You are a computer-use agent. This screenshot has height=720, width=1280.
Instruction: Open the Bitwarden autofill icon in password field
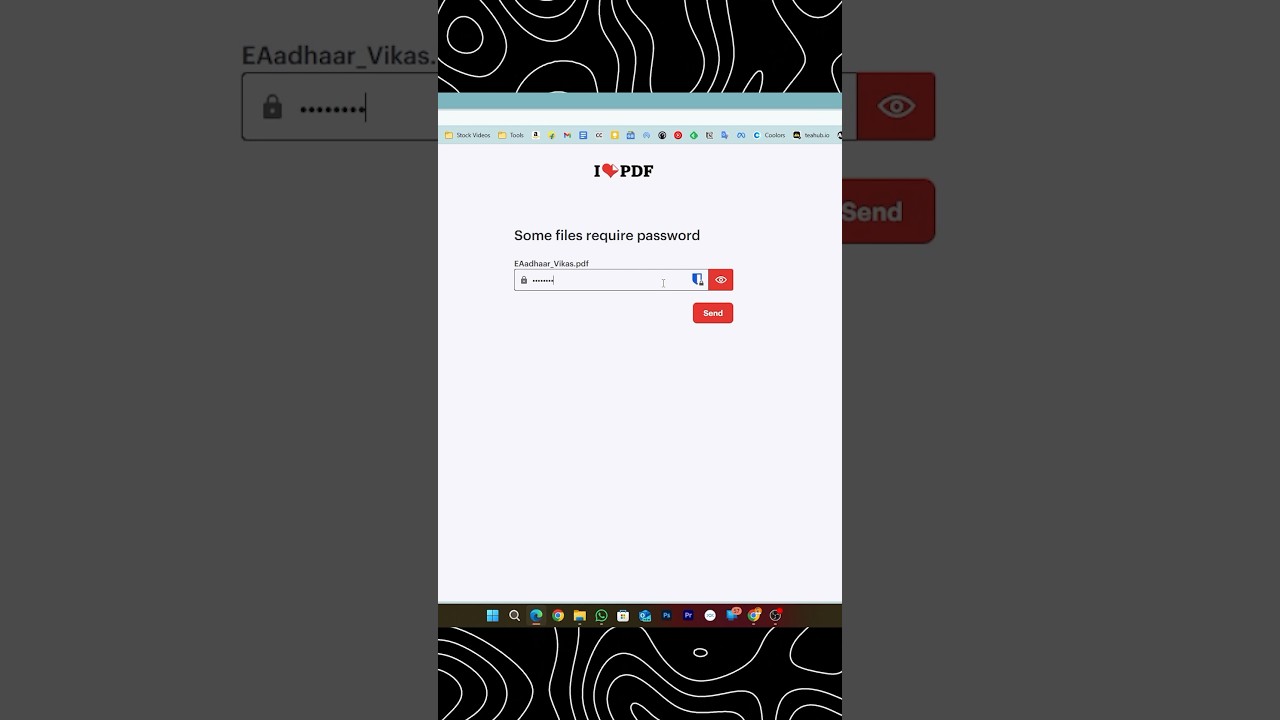697,280
